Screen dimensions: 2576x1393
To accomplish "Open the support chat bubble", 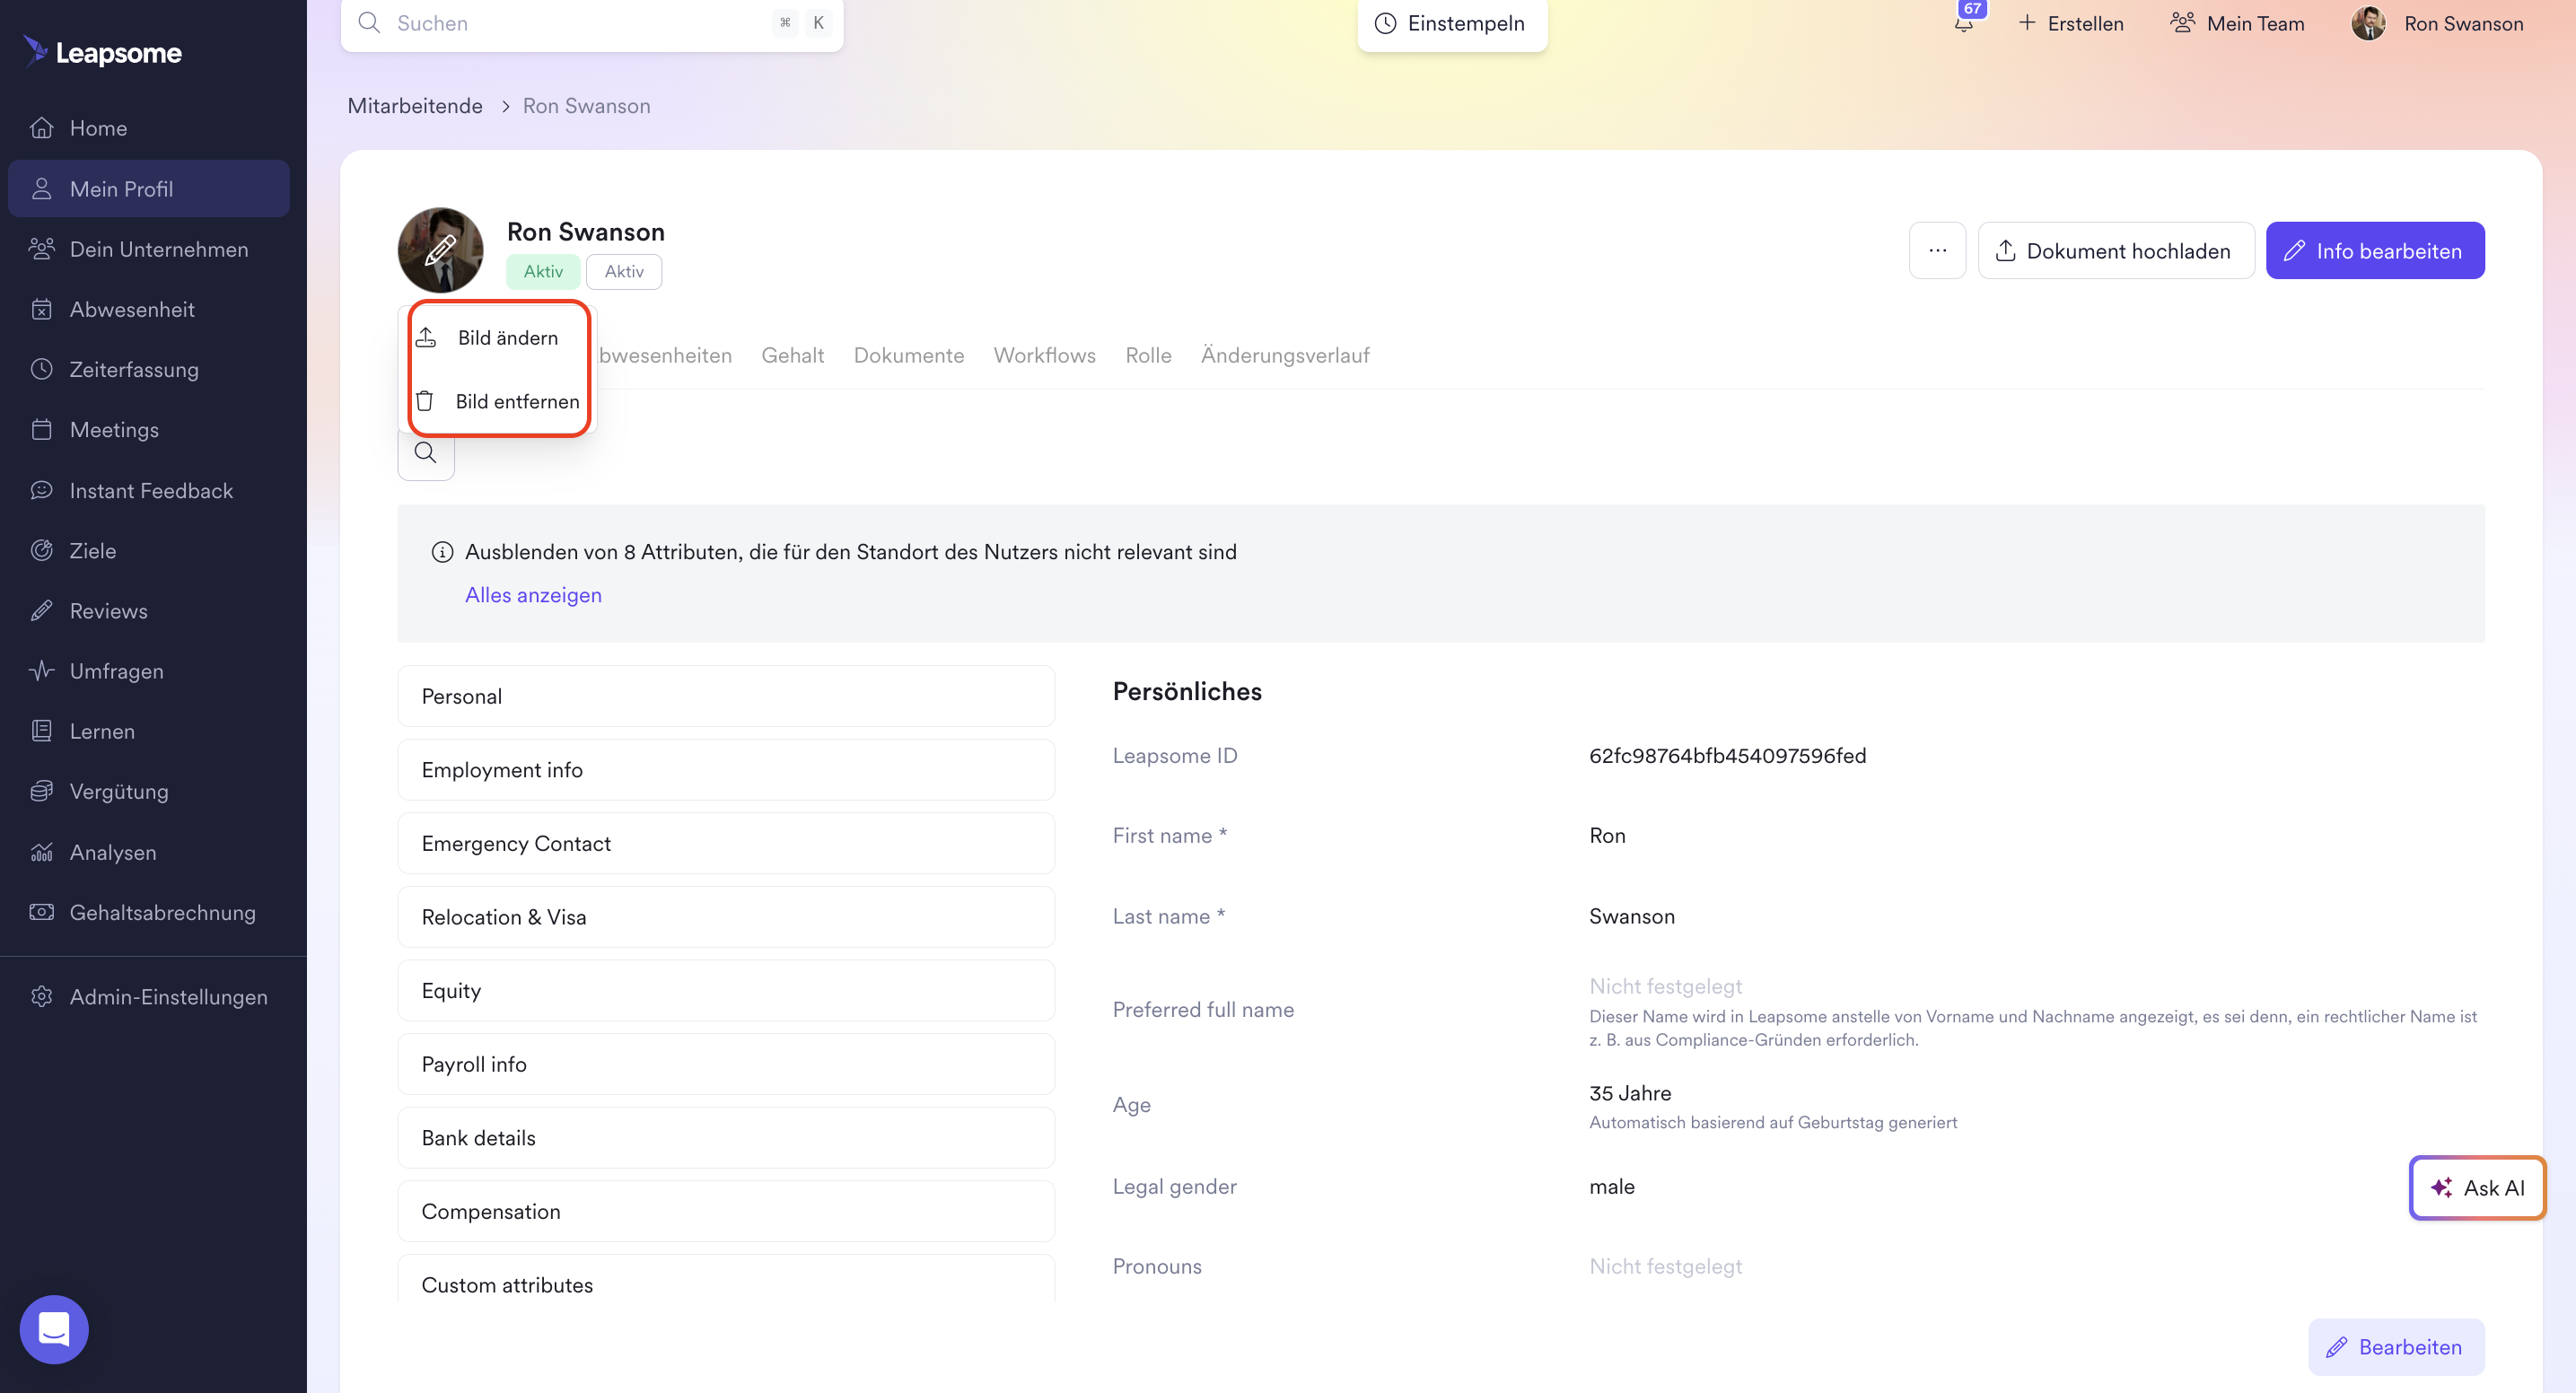I will click(x=54, y=1329).
